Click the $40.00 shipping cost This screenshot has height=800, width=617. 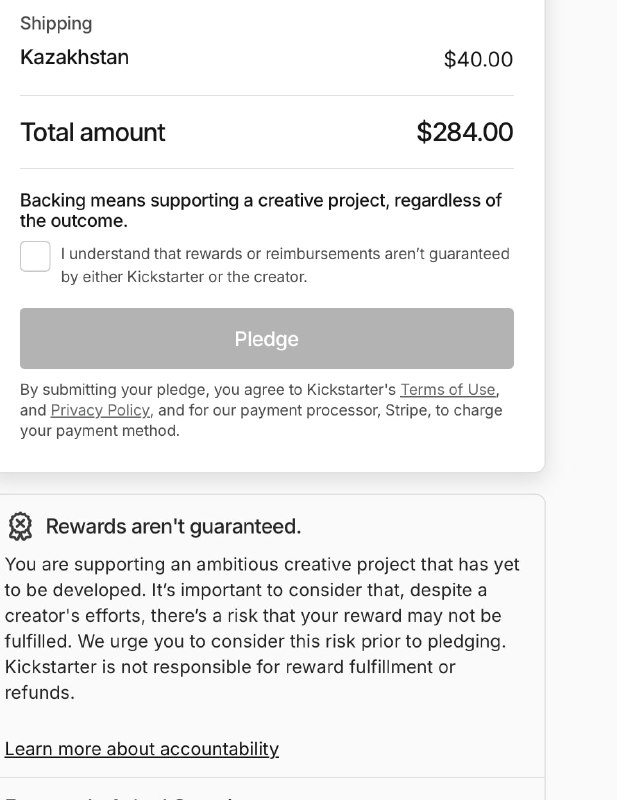coord(478,59)
